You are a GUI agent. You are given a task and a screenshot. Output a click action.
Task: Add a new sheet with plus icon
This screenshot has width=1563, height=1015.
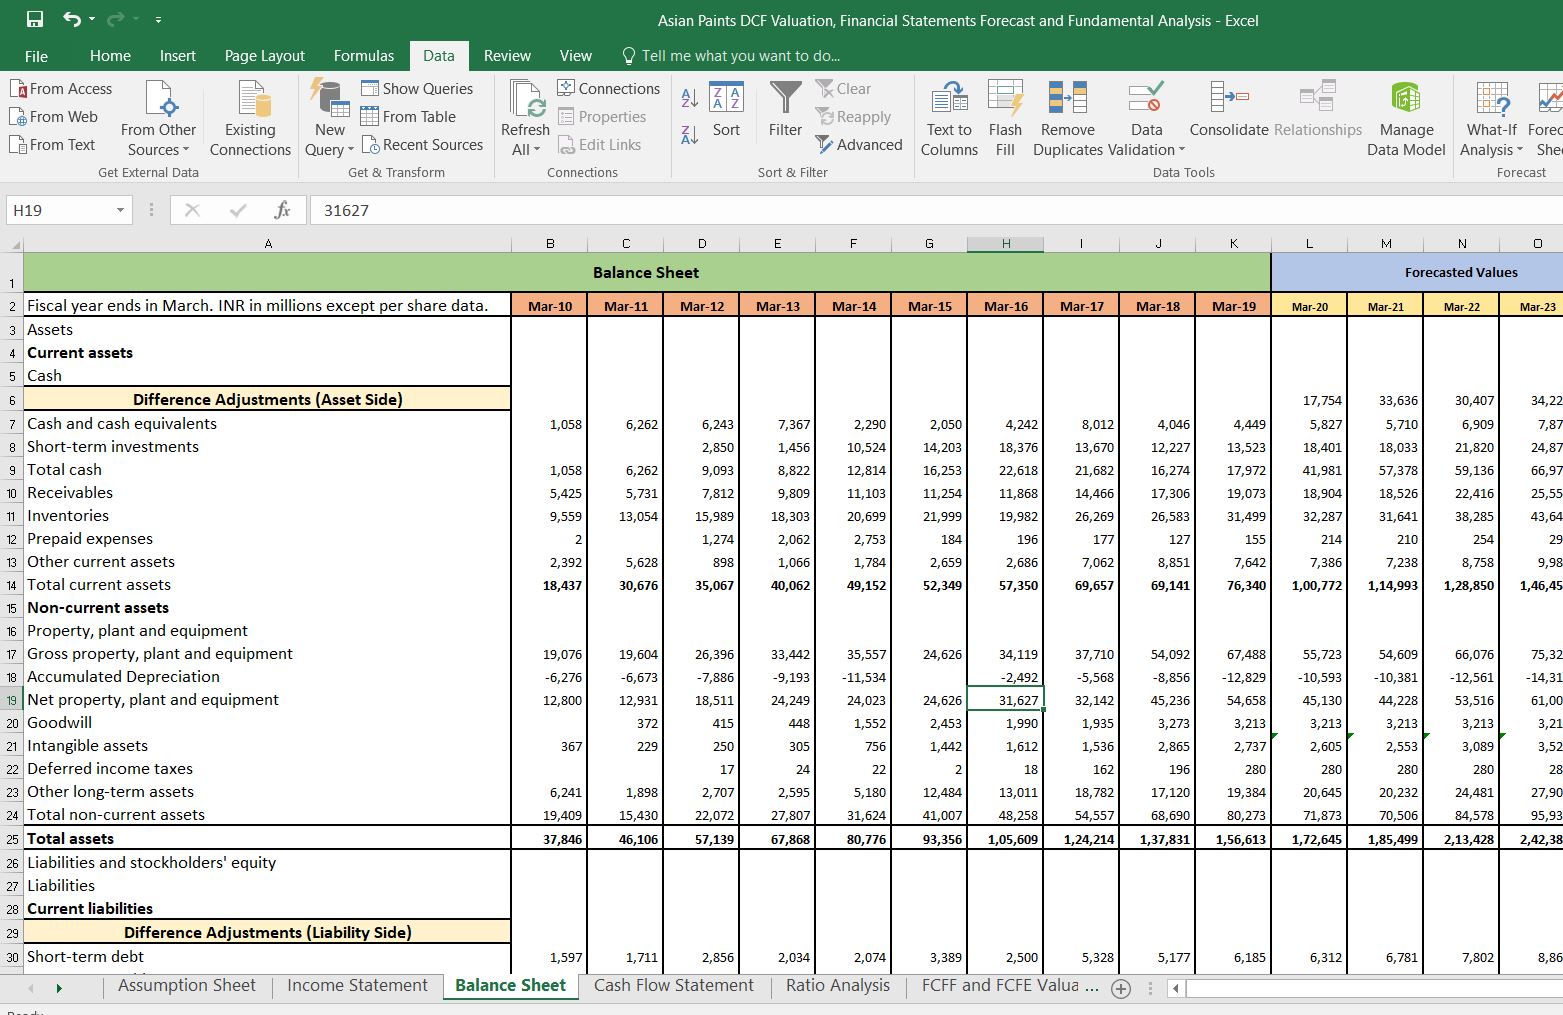pos(1121,989)
